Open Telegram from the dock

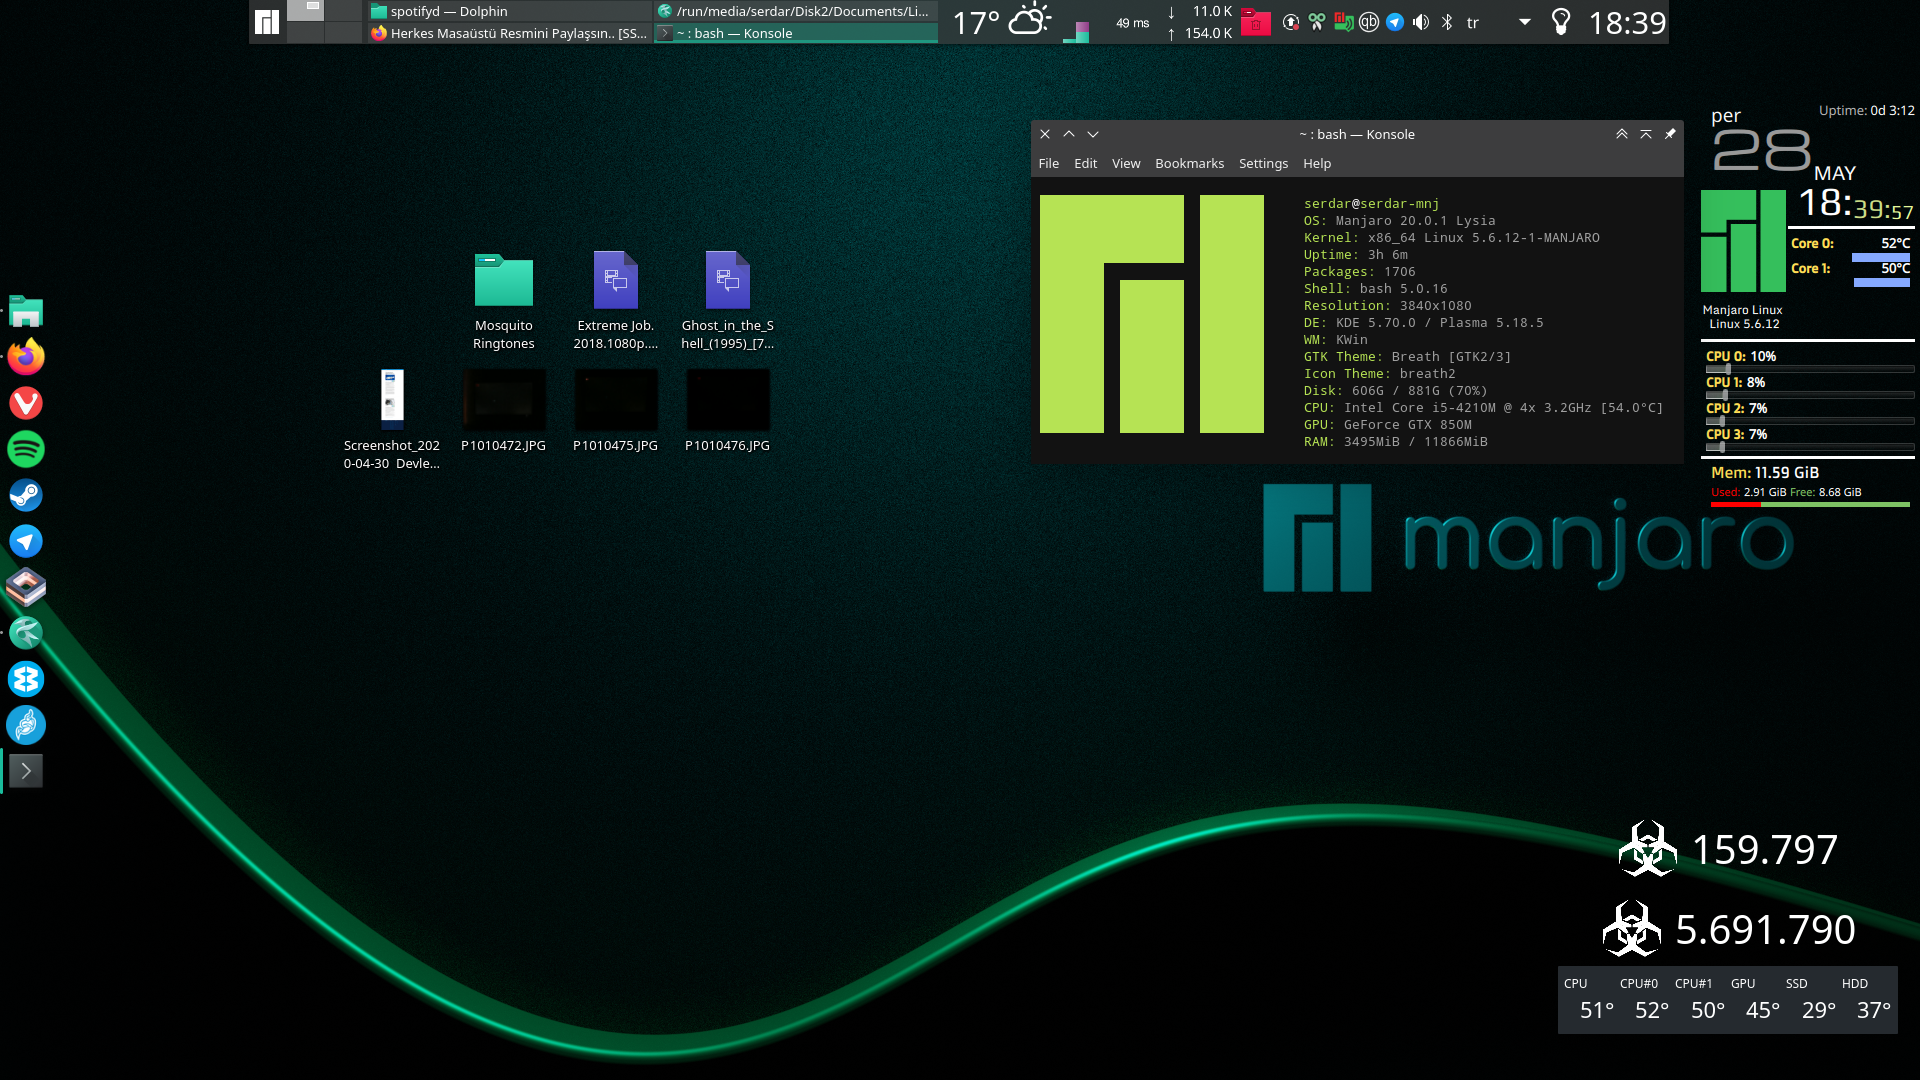[x=26, y=541]
